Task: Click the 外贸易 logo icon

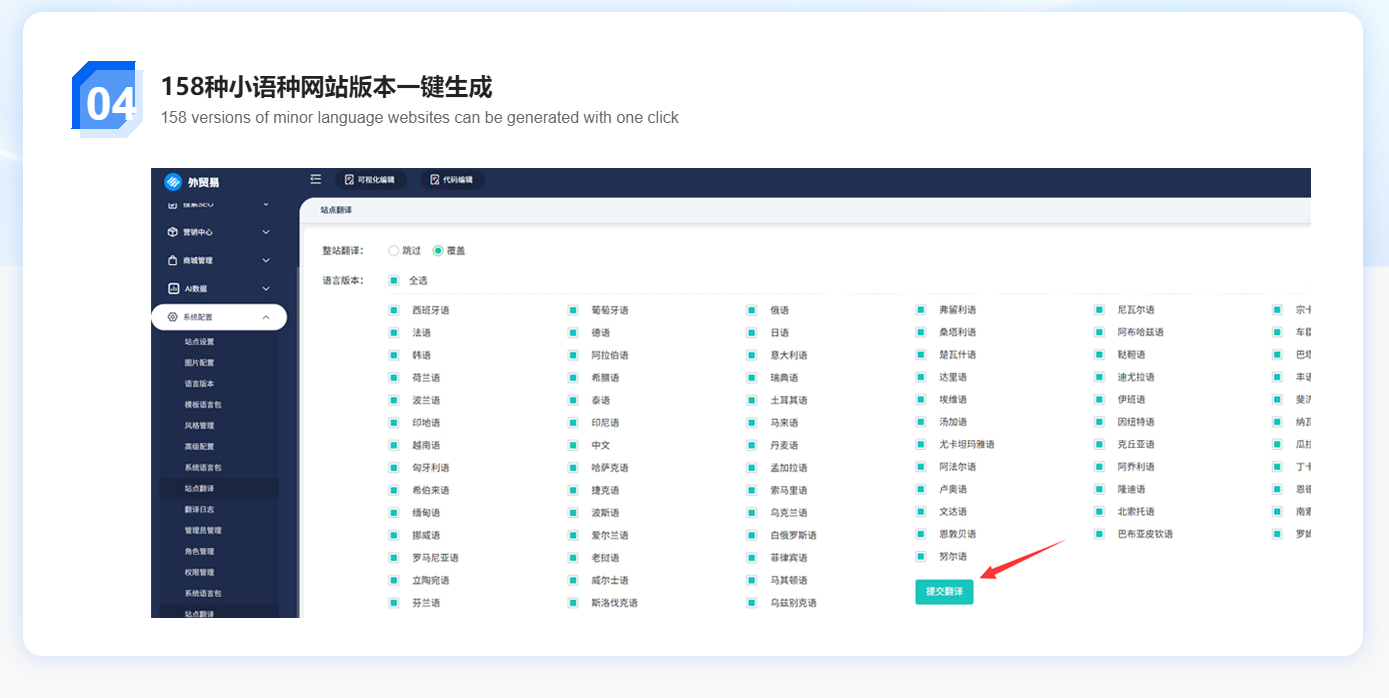Action: (x=173, y=182)
